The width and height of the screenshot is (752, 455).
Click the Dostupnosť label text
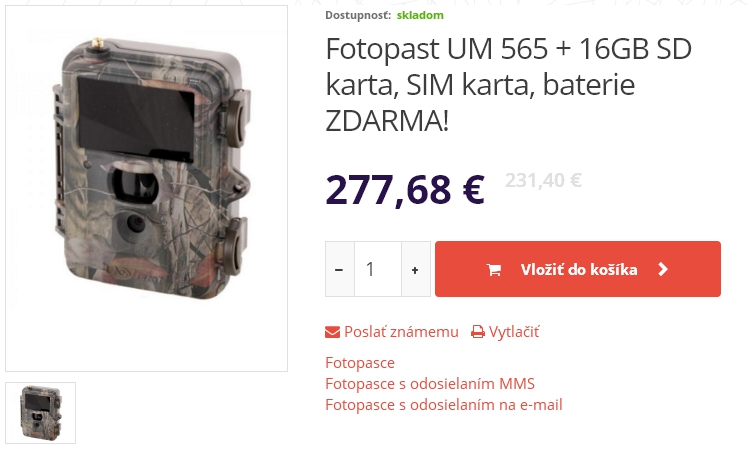pos(358,15)
